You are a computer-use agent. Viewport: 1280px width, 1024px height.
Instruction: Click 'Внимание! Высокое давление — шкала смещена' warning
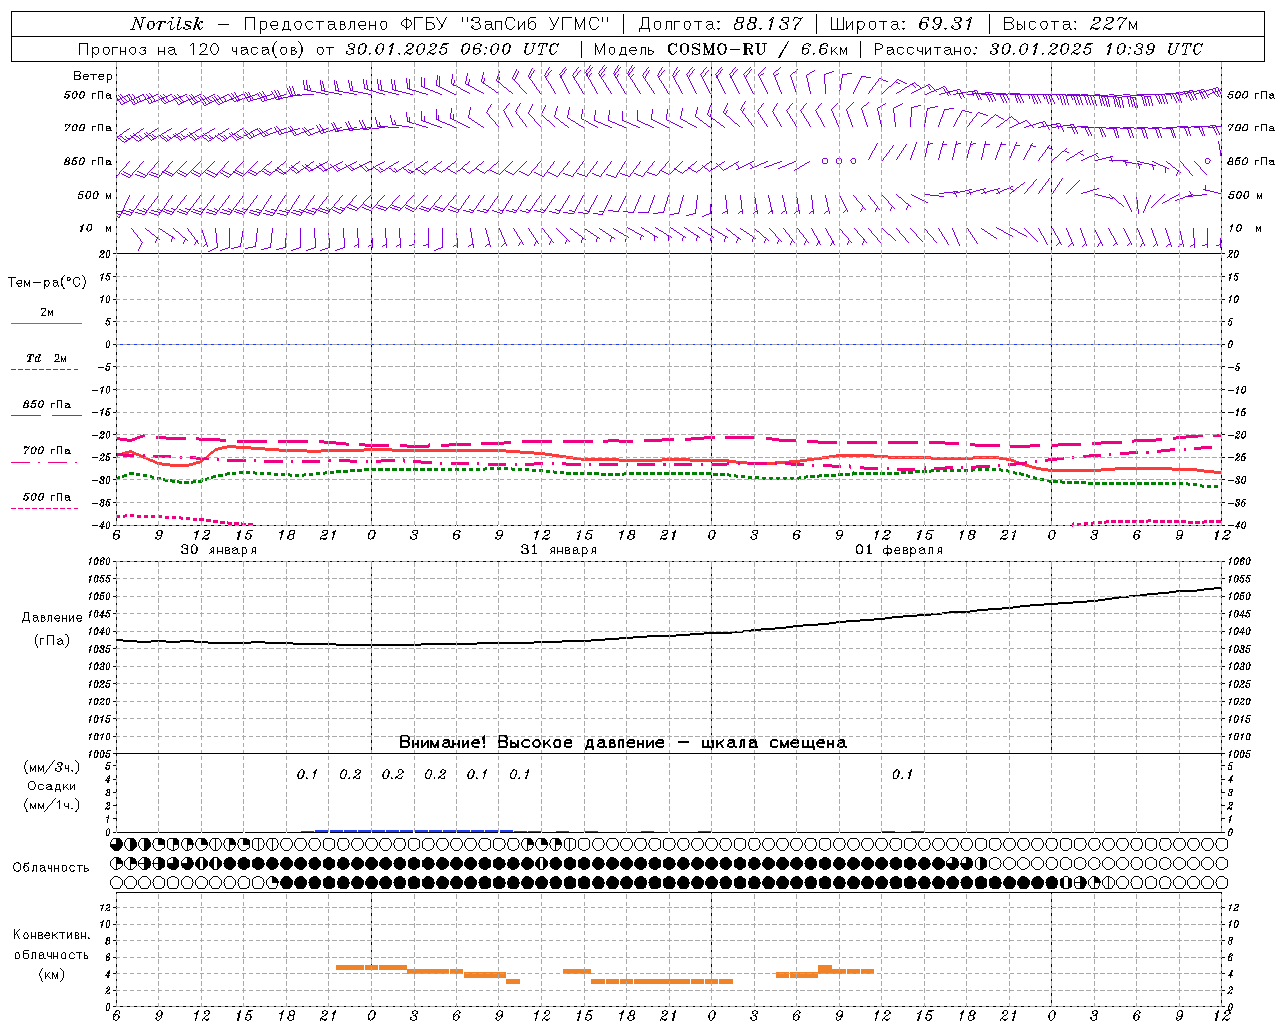coord(622,743)
